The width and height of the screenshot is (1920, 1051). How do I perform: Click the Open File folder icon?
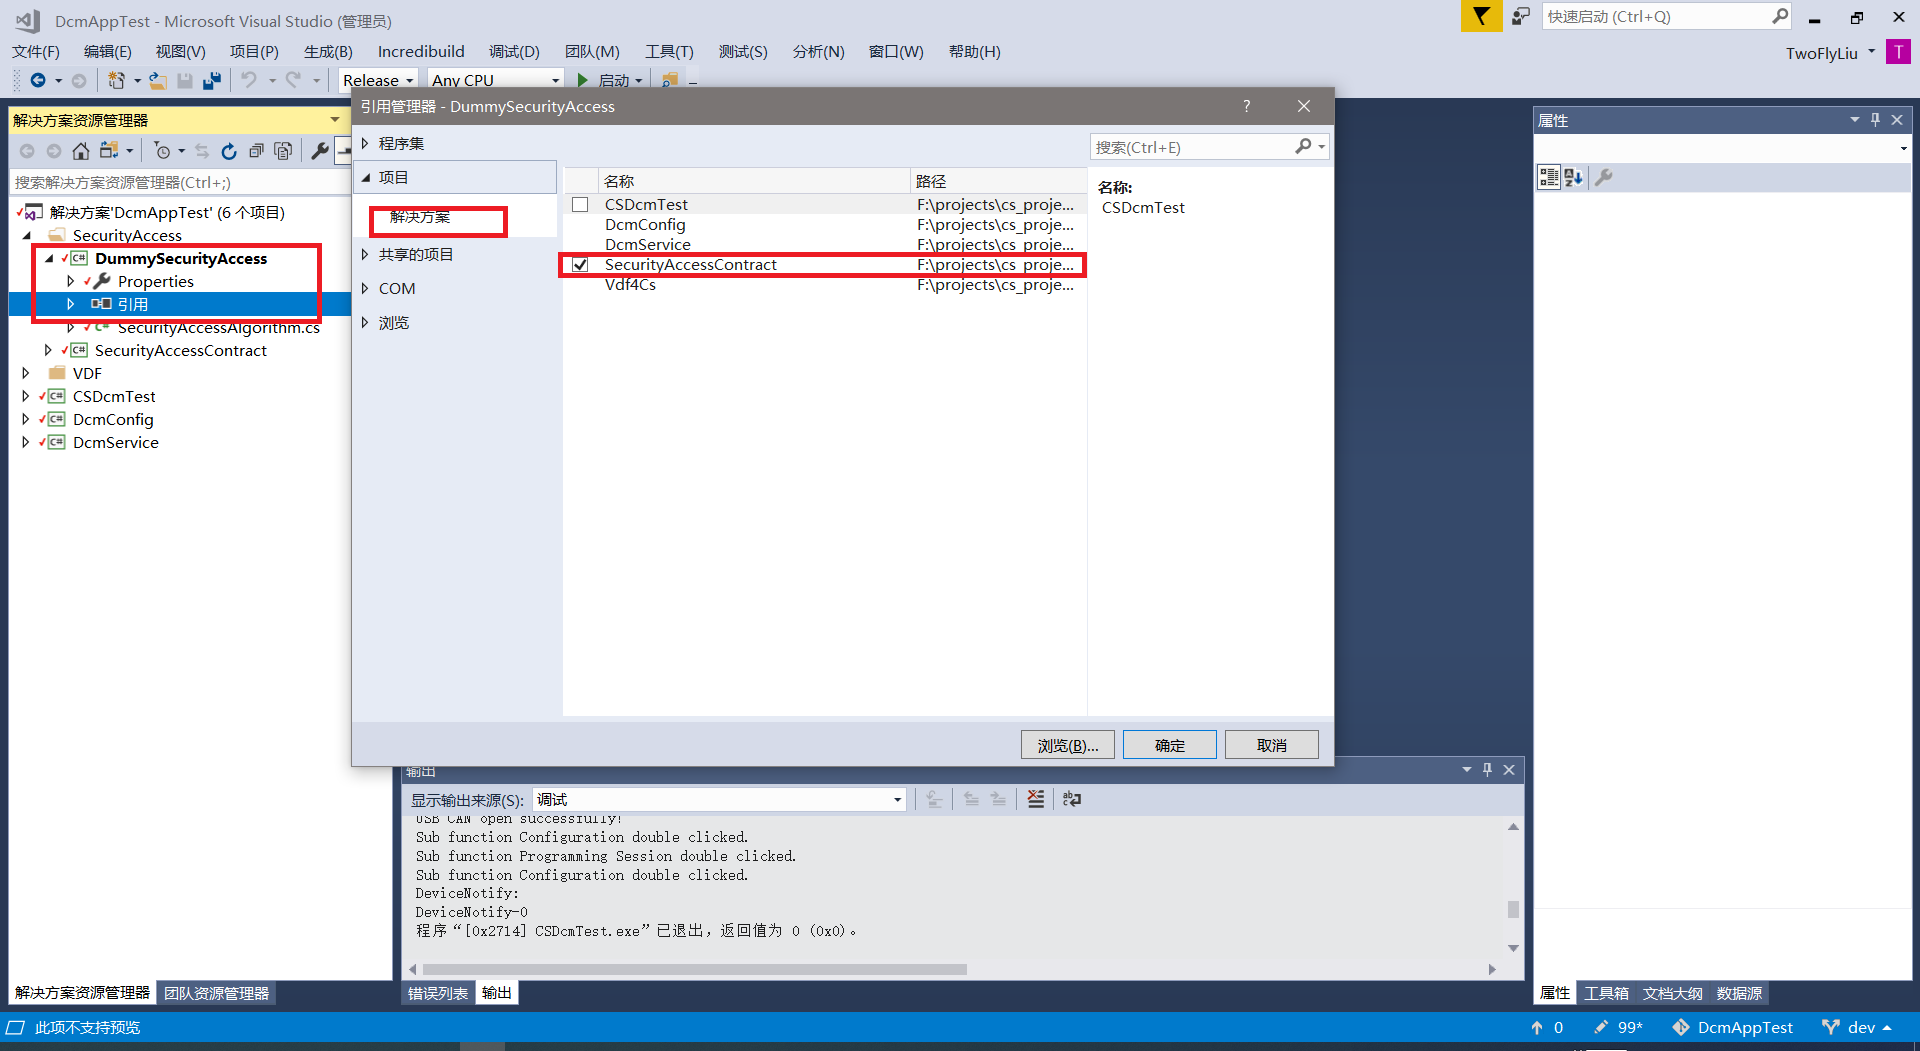(x=158, y=80)
